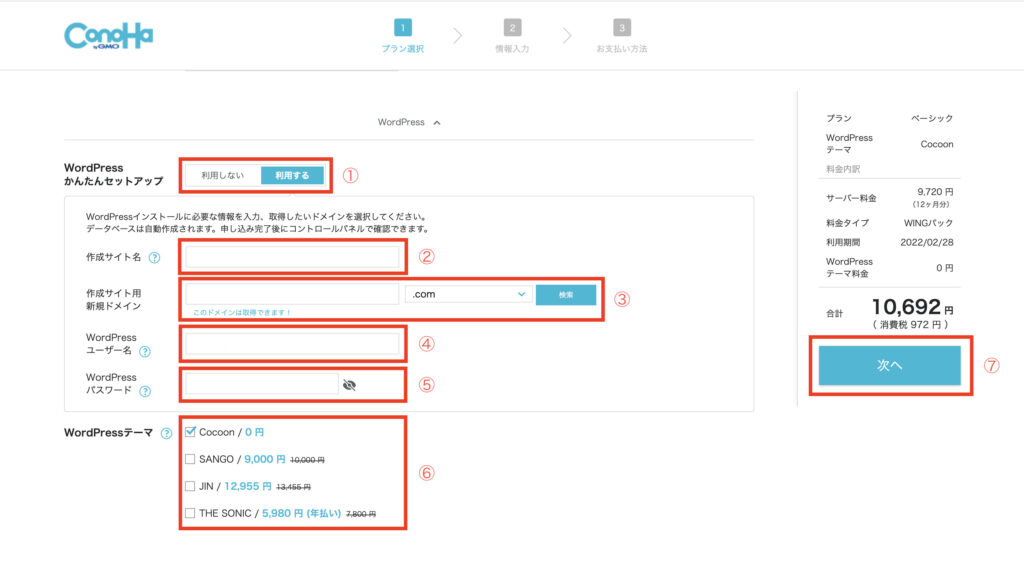Screen dimensions: 1024x563
Task: Click the SANGO 9,000 円 price text
Action: pos(264,459)
